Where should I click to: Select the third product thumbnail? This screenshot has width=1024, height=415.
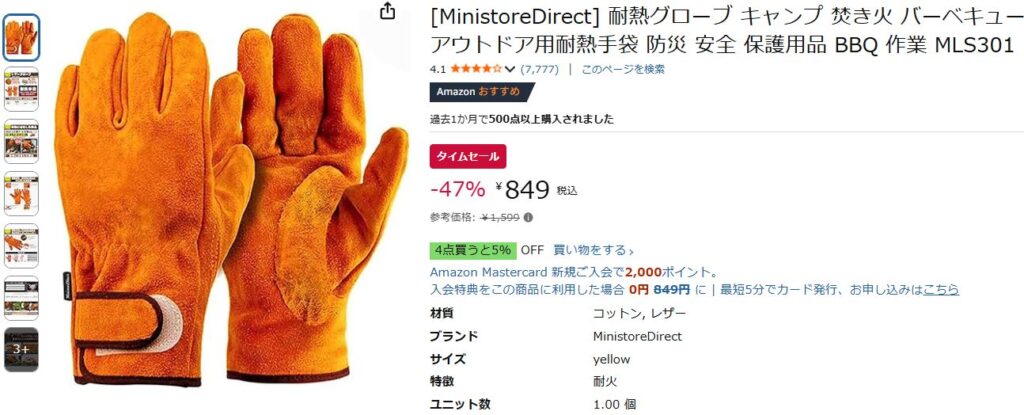(22, 141)
